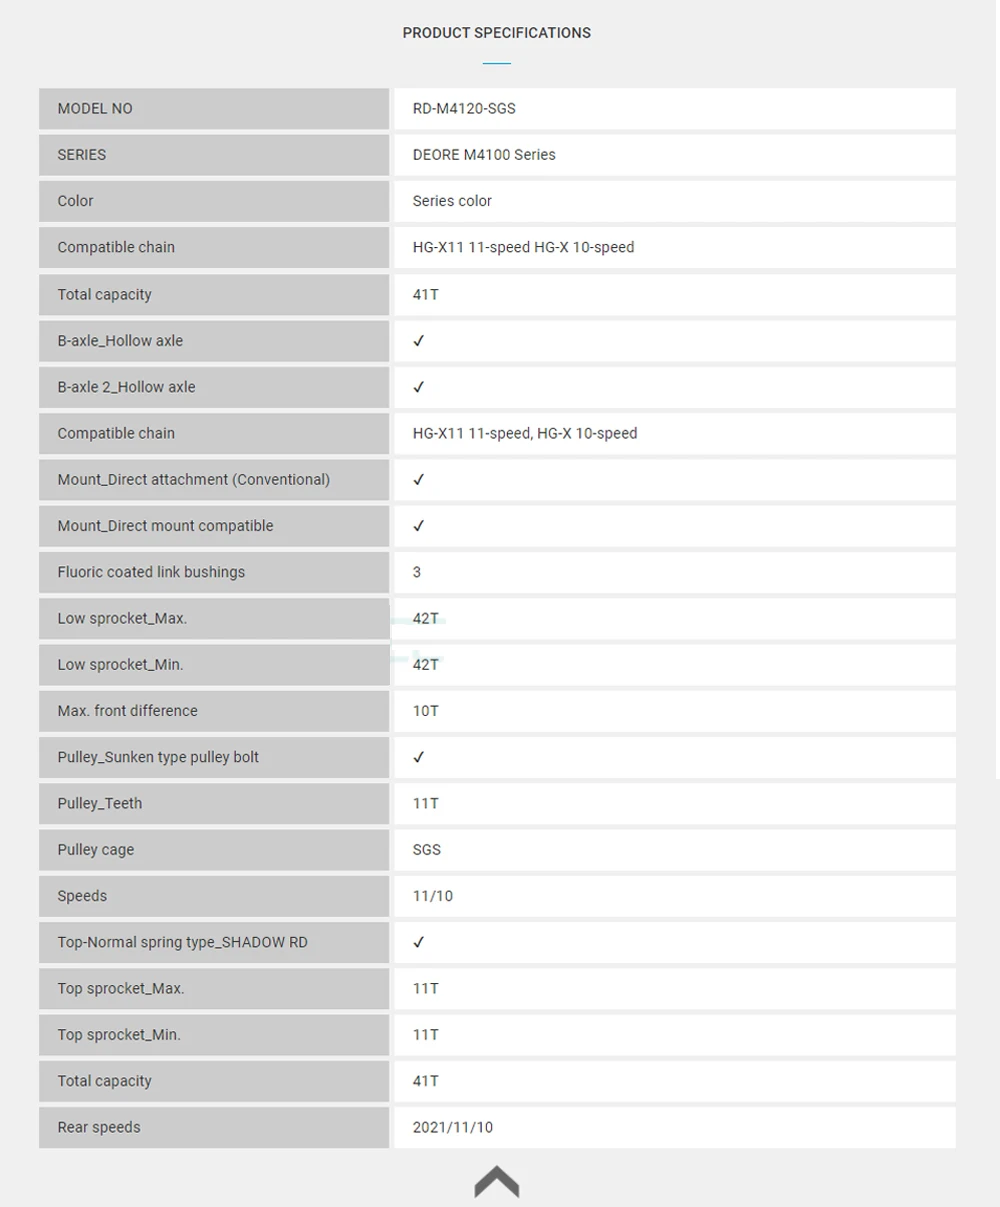Click the DEORE M4100 Series value
Viewport: 1000px width, 1207px height.
(484, 155)
